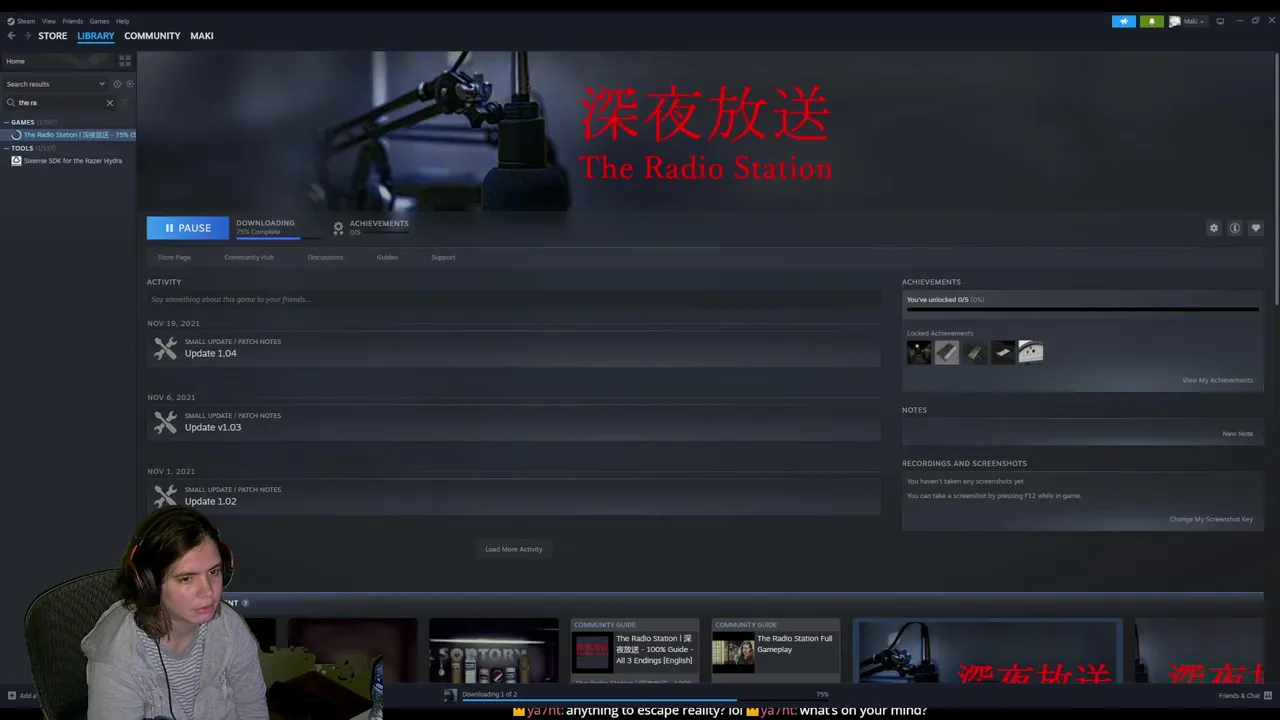Open the Store Page link

pos(174,257)
